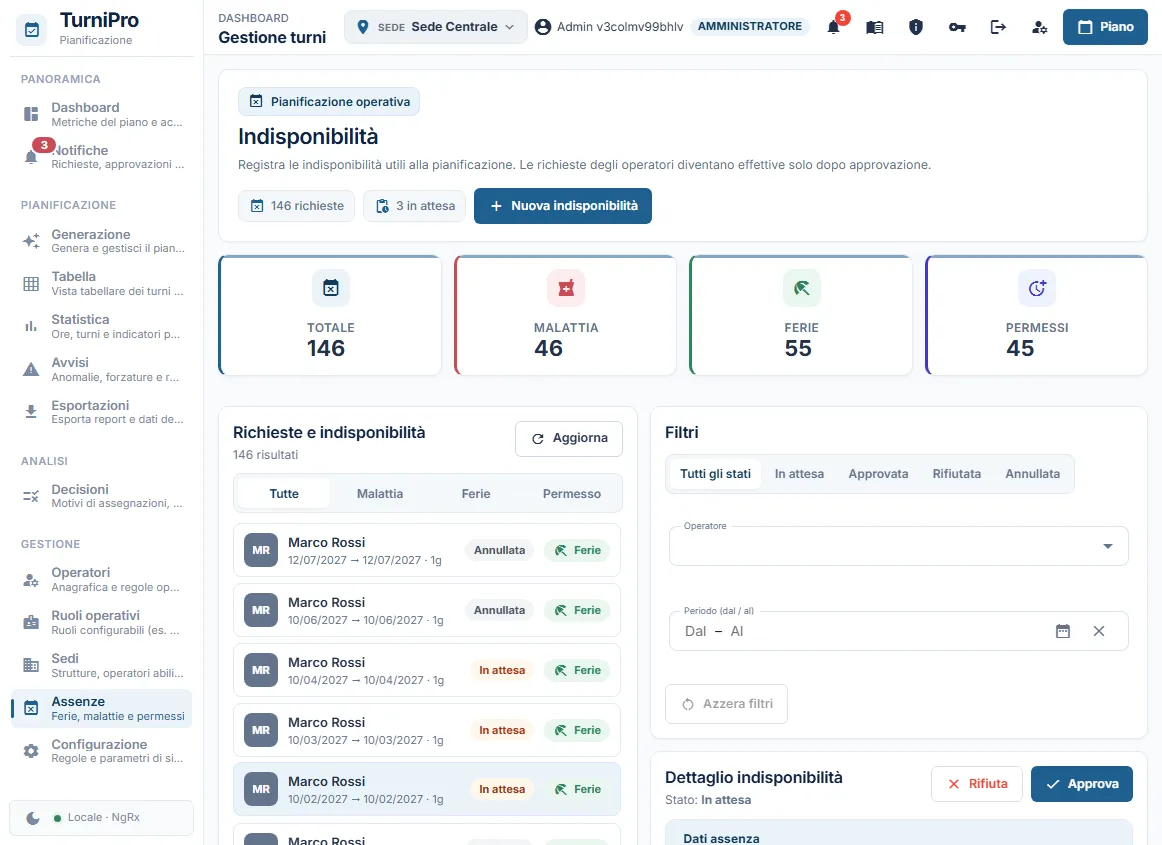1162x845 pixels.
Task: Reject the request with Rifiuta button
Action: (x=977, y=783)
